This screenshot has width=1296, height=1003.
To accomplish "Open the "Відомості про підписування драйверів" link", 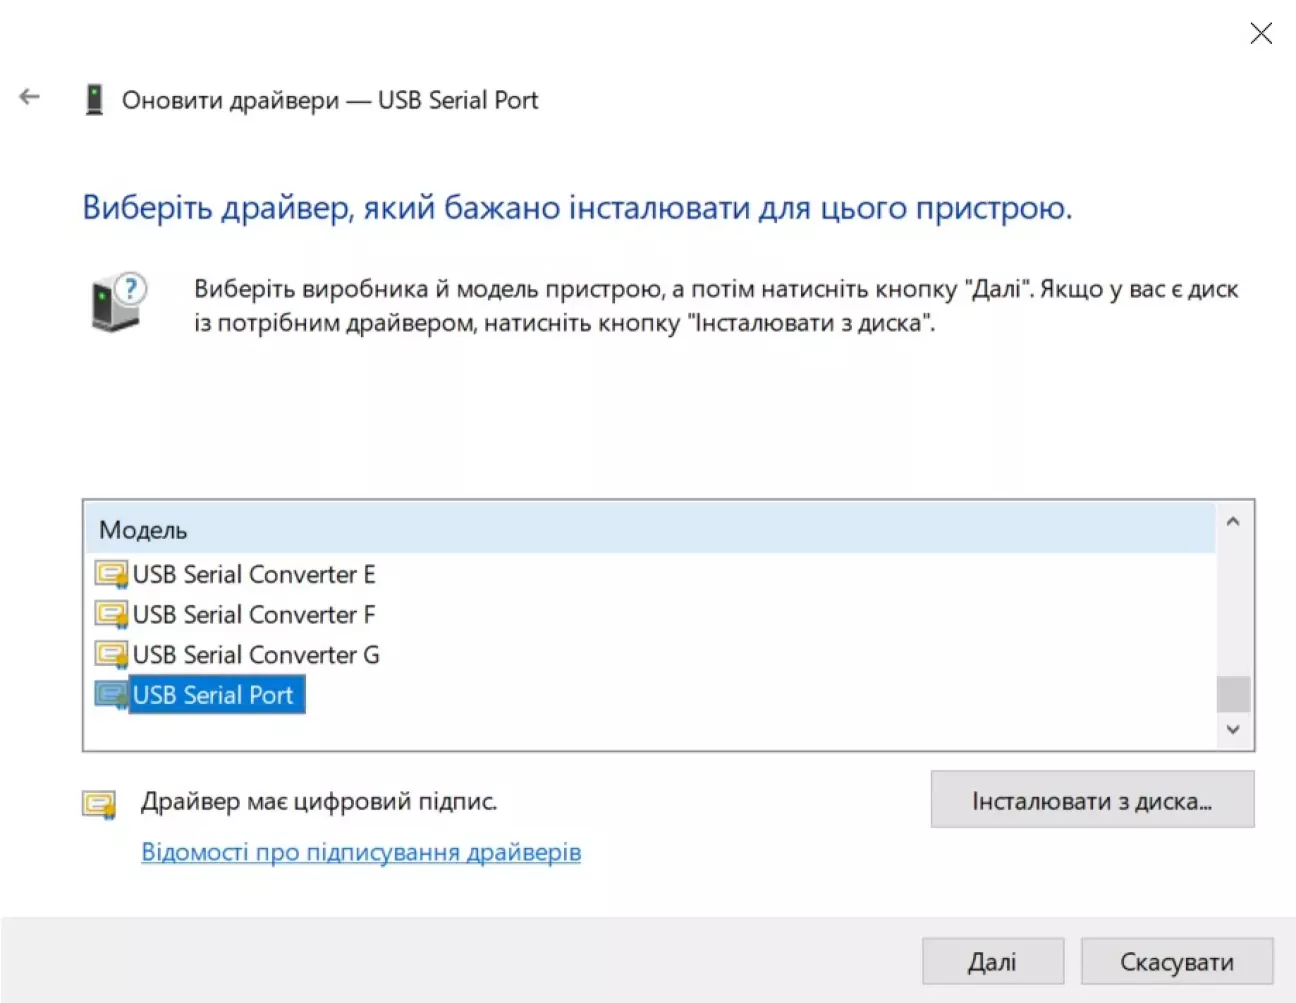I will pos(361,852).
